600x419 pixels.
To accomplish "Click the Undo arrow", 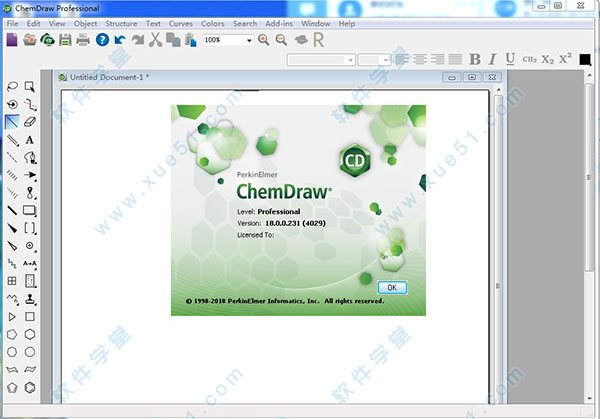I will [x=120, y=40].
